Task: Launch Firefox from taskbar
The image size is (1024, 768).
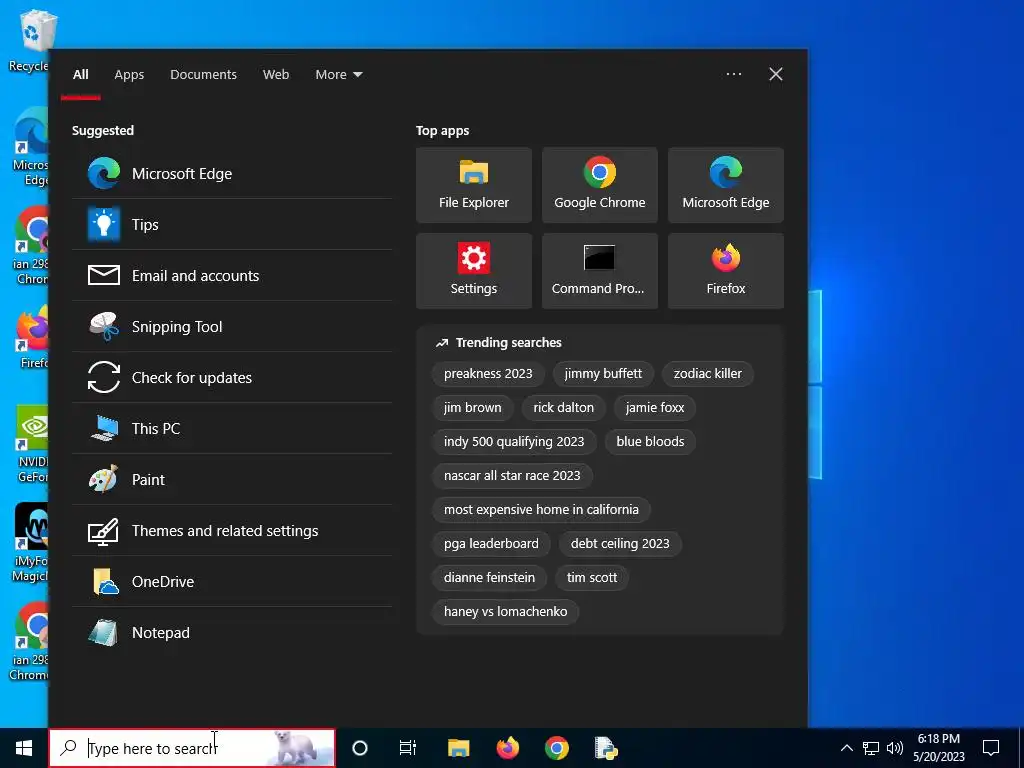Action: [507, 748]
